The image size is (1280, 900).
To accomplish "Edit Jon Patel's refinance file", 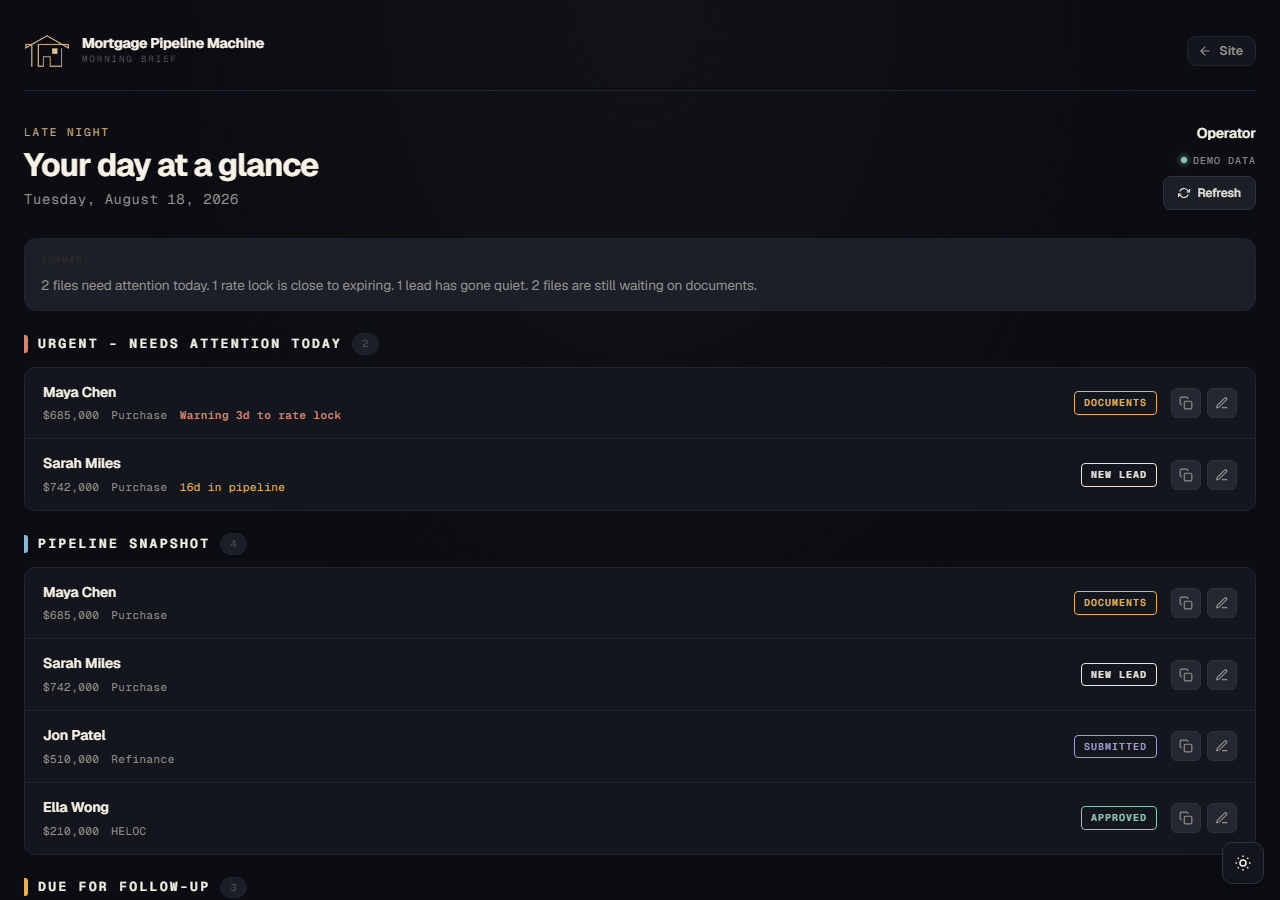I will [1222, 746].
